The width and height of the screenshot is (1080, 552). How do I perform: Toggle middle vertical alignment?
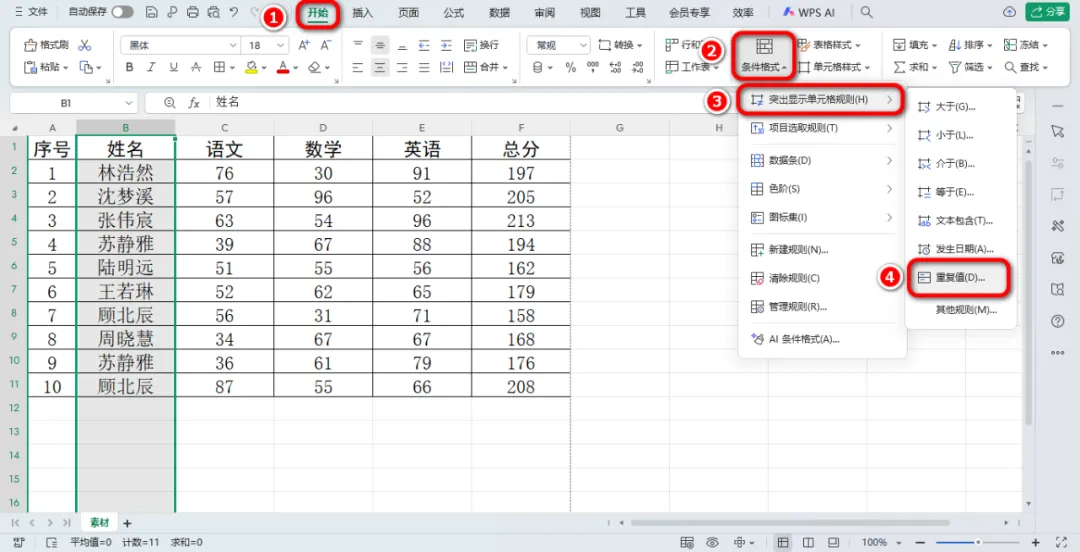pos(379,45)
